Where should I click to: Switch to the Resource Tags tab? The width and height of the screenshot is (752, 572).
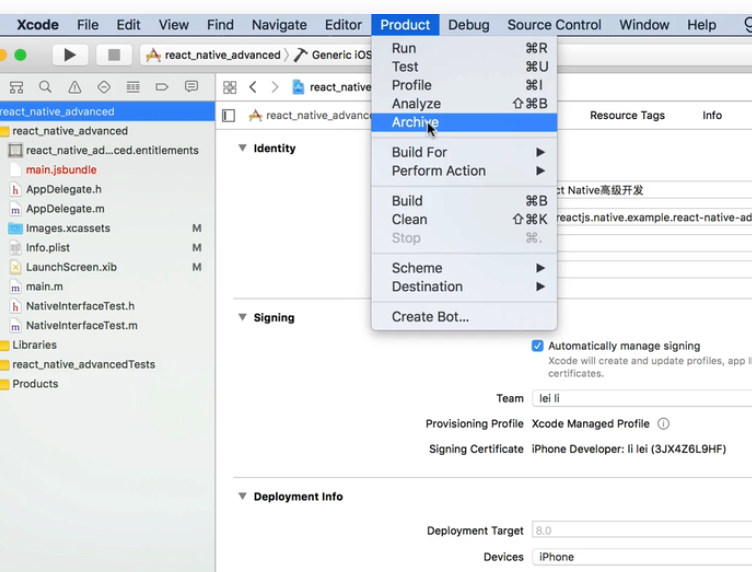pos(627,116)
